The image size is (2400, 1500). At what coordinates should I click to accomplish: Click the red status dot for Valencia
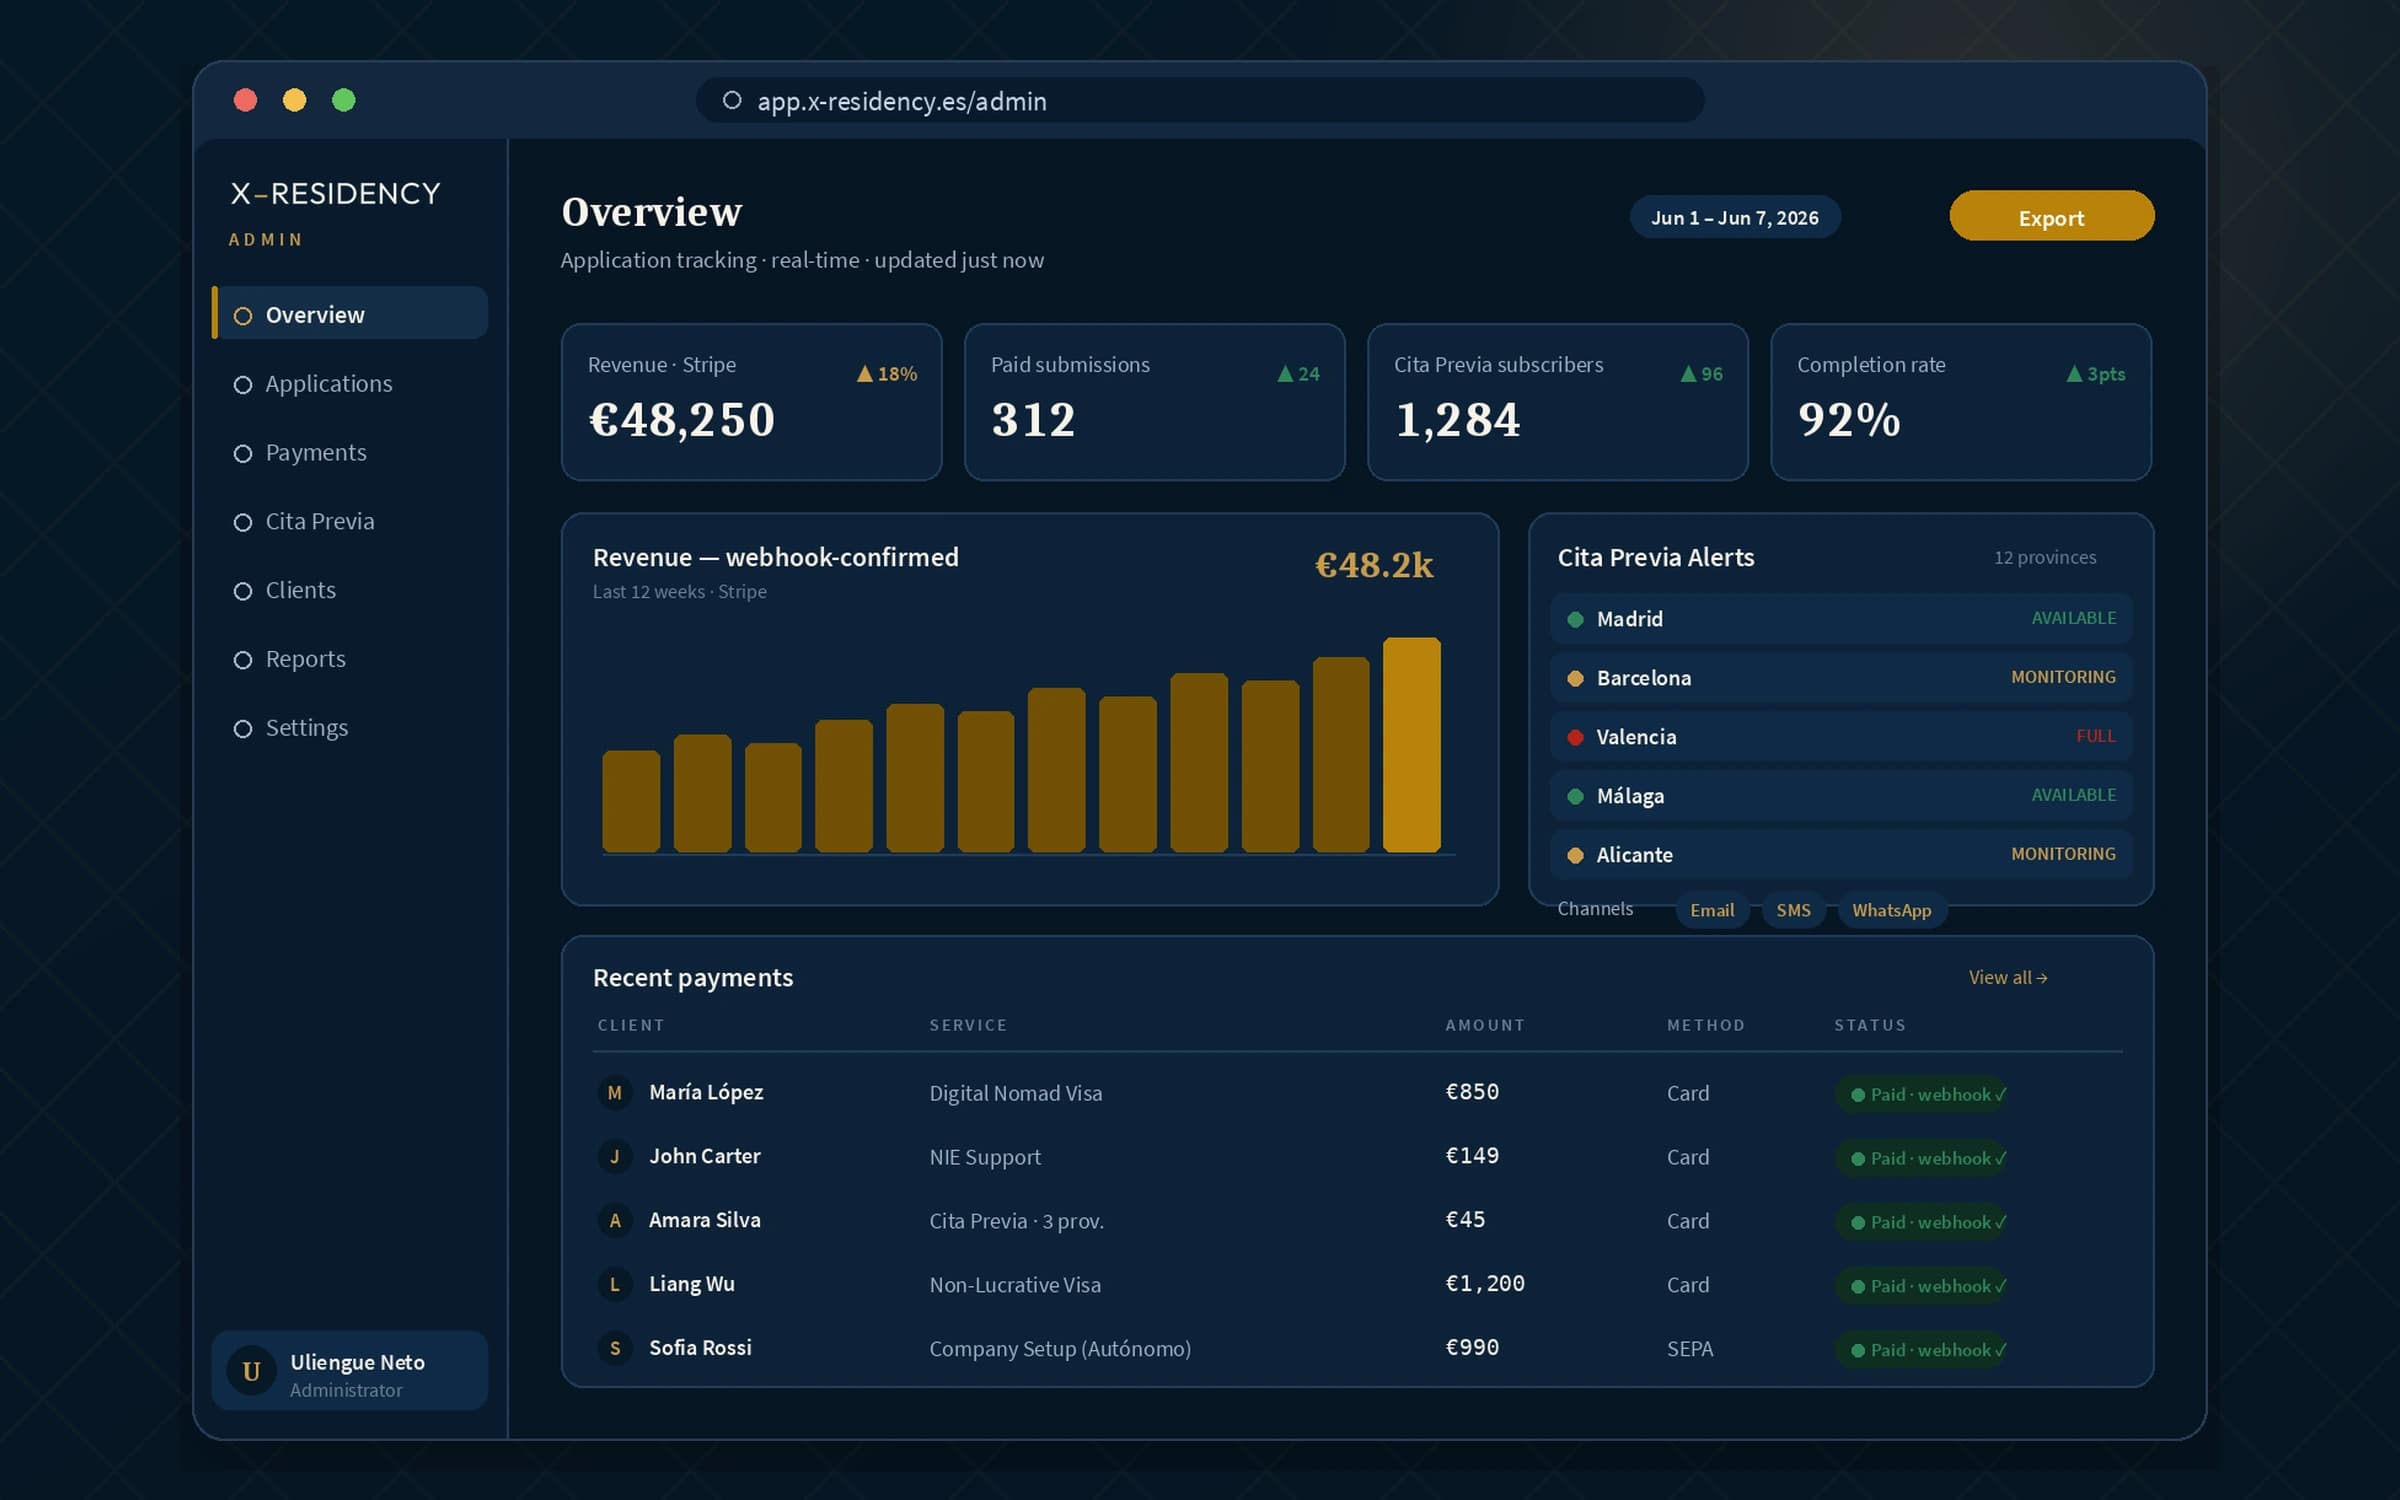(x=1575, y=738)
